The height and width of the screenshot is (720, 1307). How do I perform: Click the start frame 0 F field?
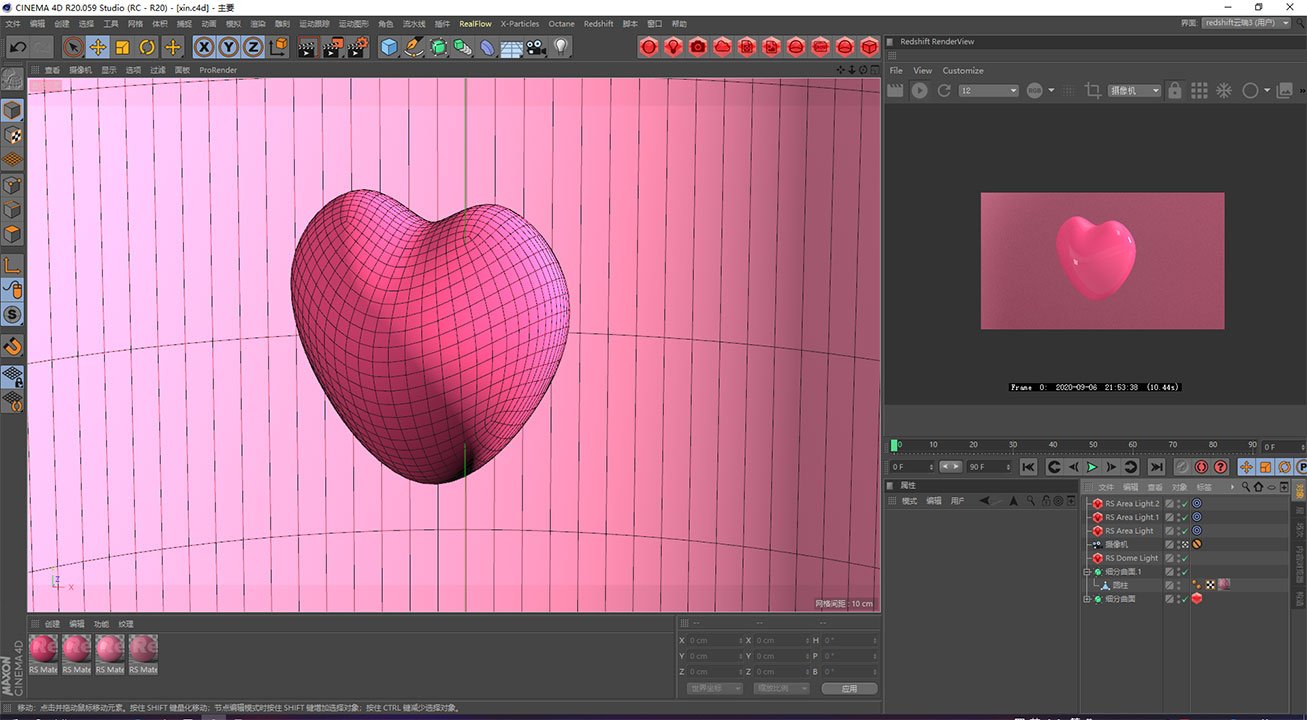point(912,467)
